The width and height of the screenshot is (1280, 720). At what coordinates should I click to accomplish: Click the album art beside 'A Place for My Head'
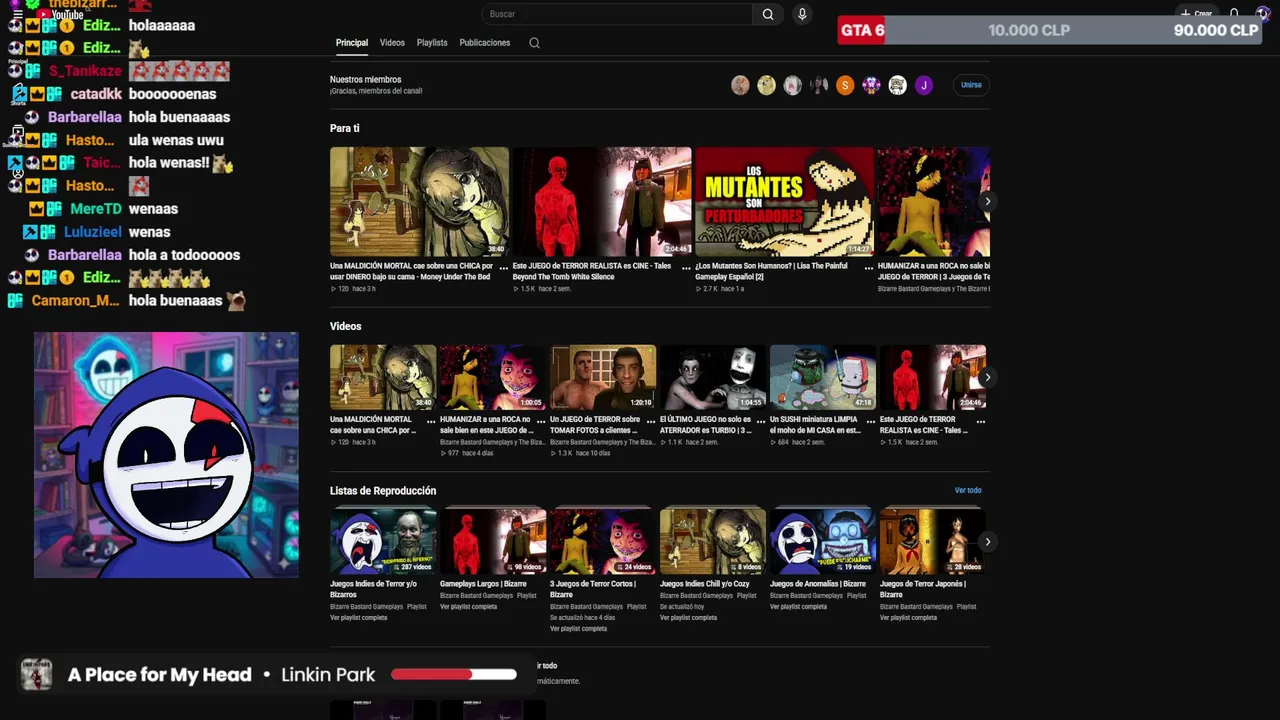[x=37, y=674]
